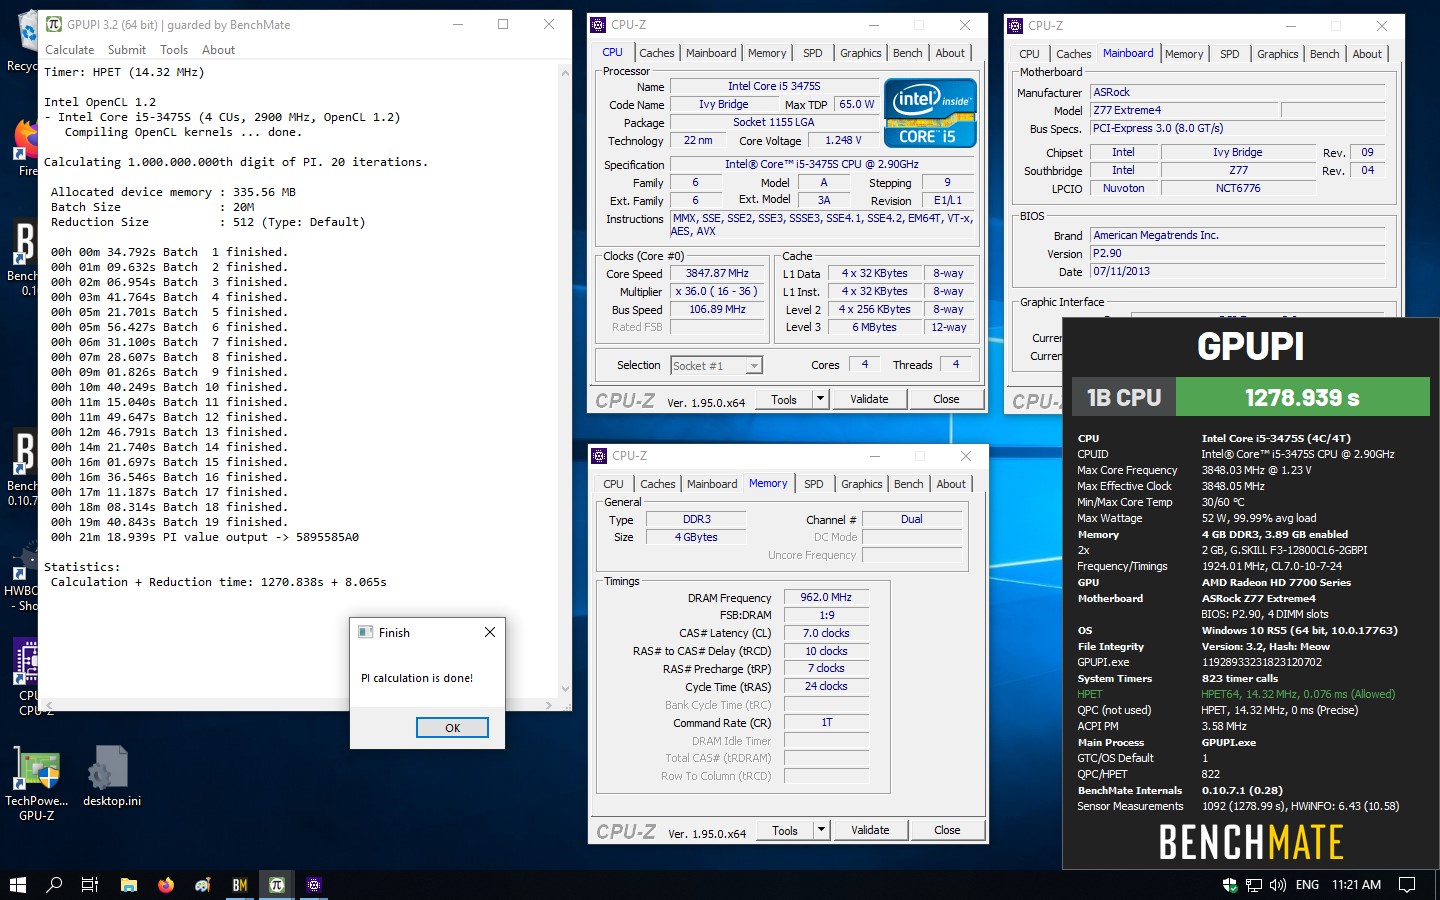Screen dimensions: 1440x900
Task: Switch to CPU-Z taskbar icon
Action: [314, 885]
